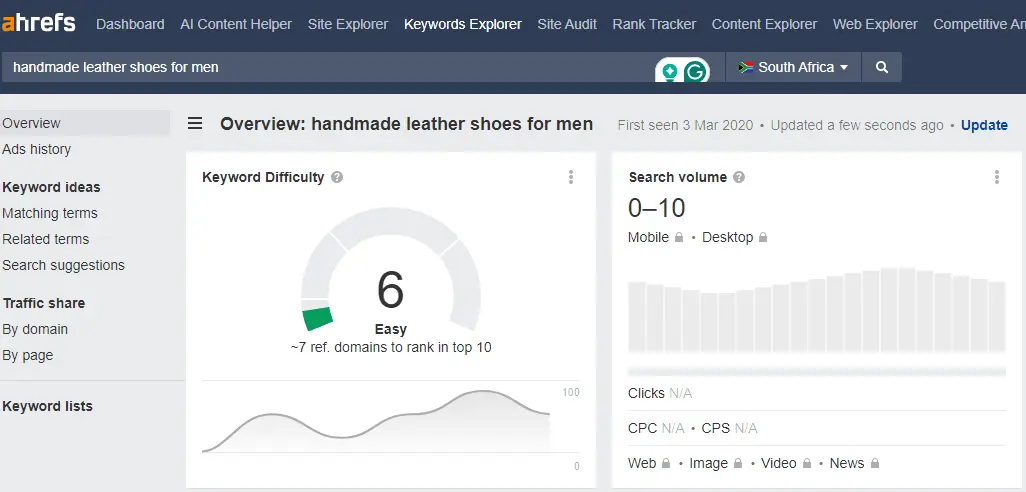
Task: Click the Keyword Difficulty gauge score 6
Action: (x=391, y=289)
